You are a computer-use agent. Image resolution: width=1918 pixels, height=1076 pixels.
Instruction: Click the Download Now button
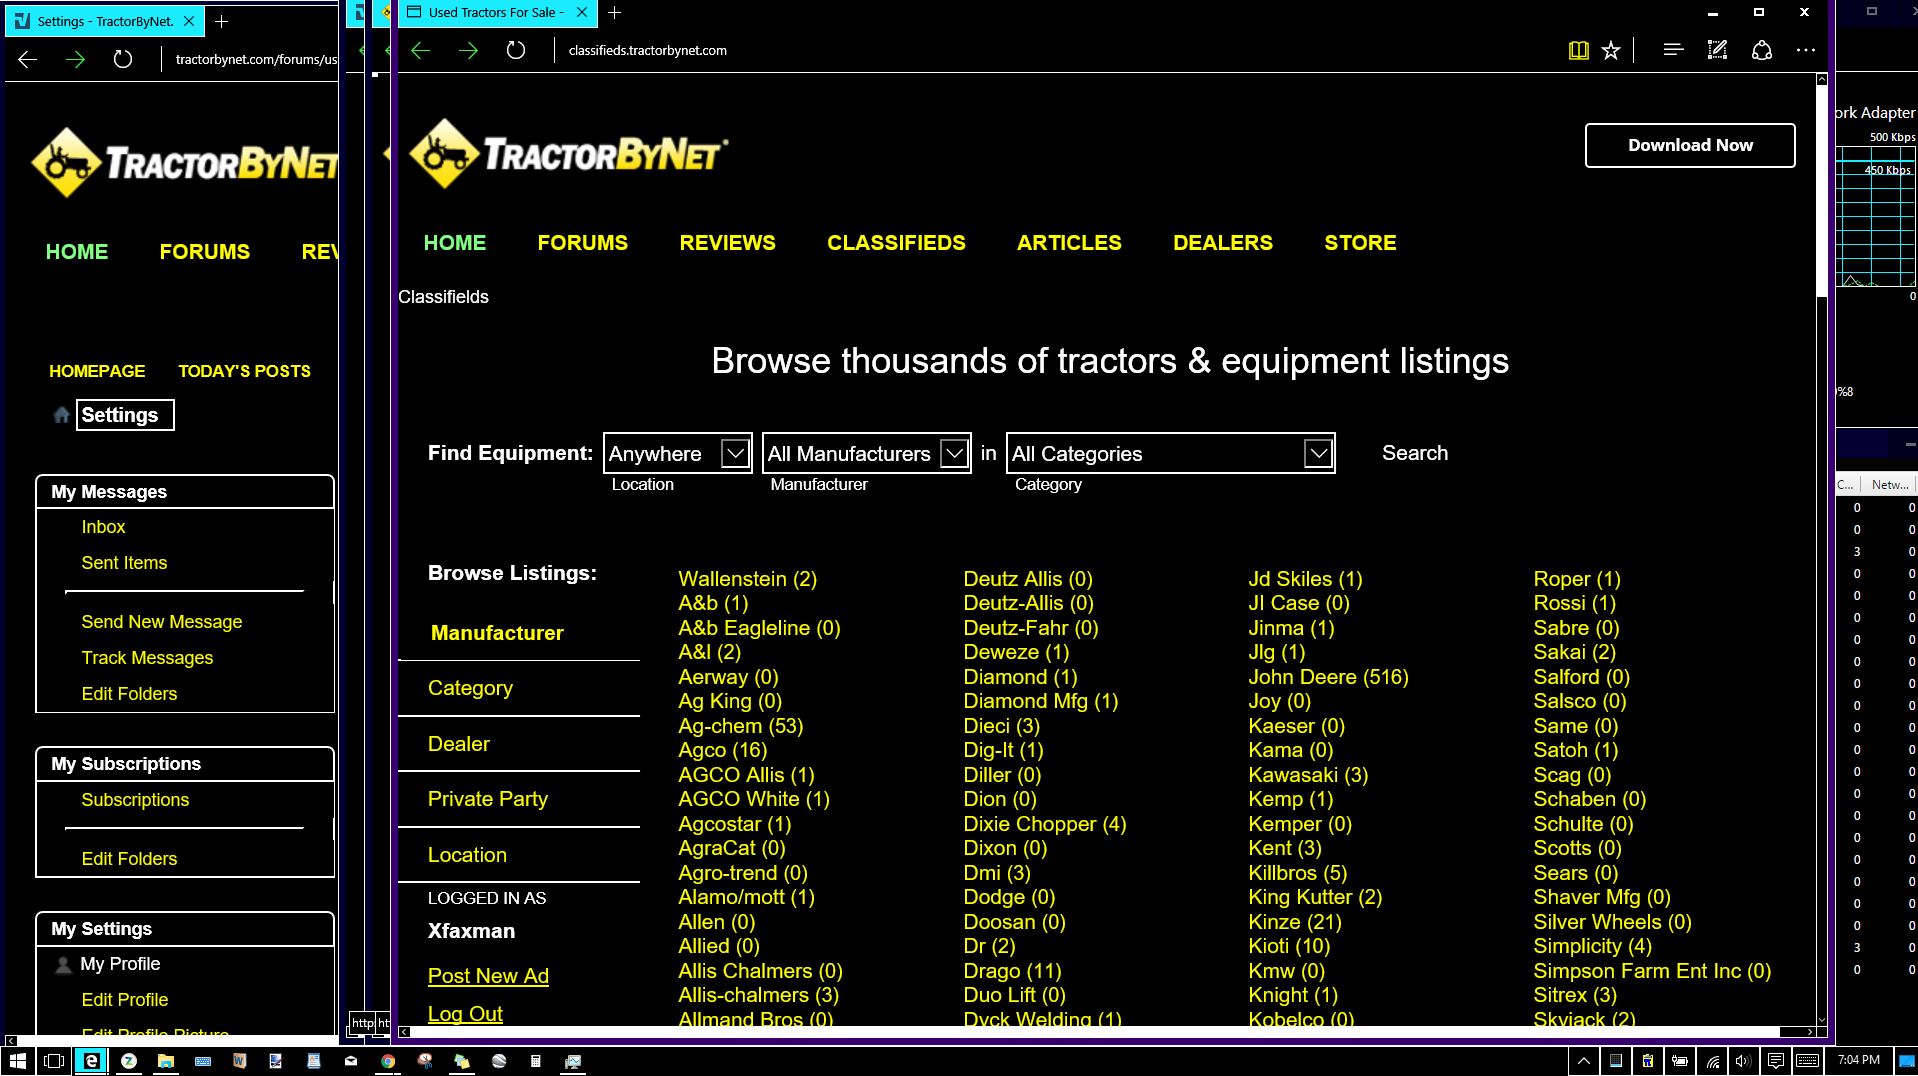(1689, 146)
